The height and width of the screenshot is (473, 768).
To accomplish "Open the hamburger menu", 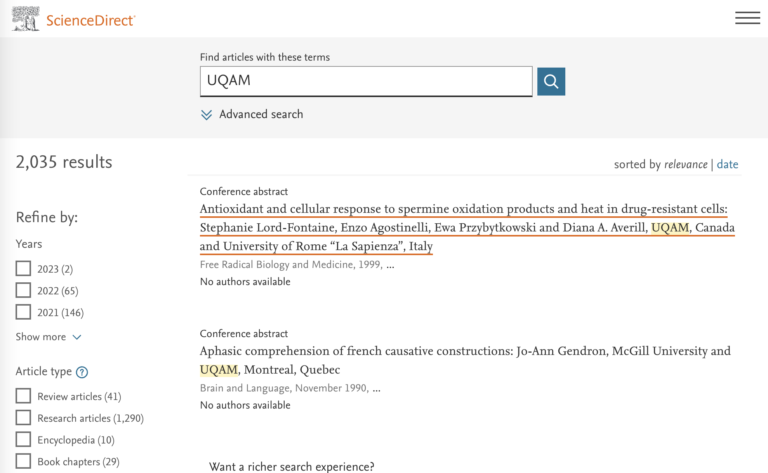I will [747, 18].
